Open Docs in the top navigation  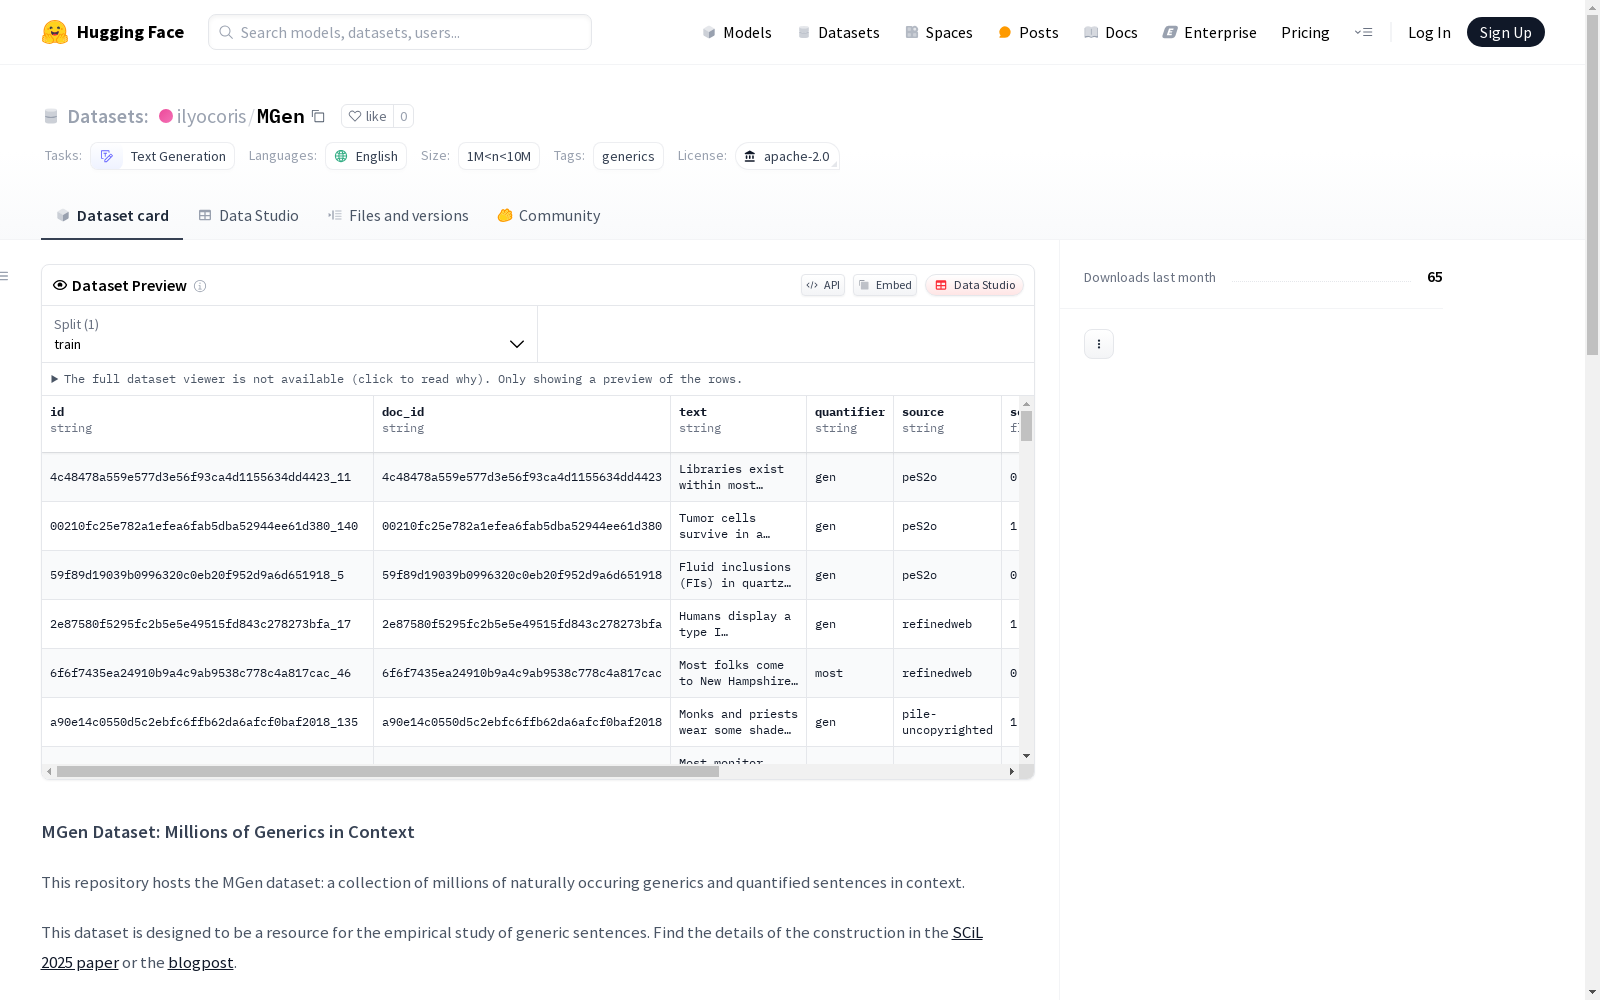pyautogui.click(x=1111, y=32)
